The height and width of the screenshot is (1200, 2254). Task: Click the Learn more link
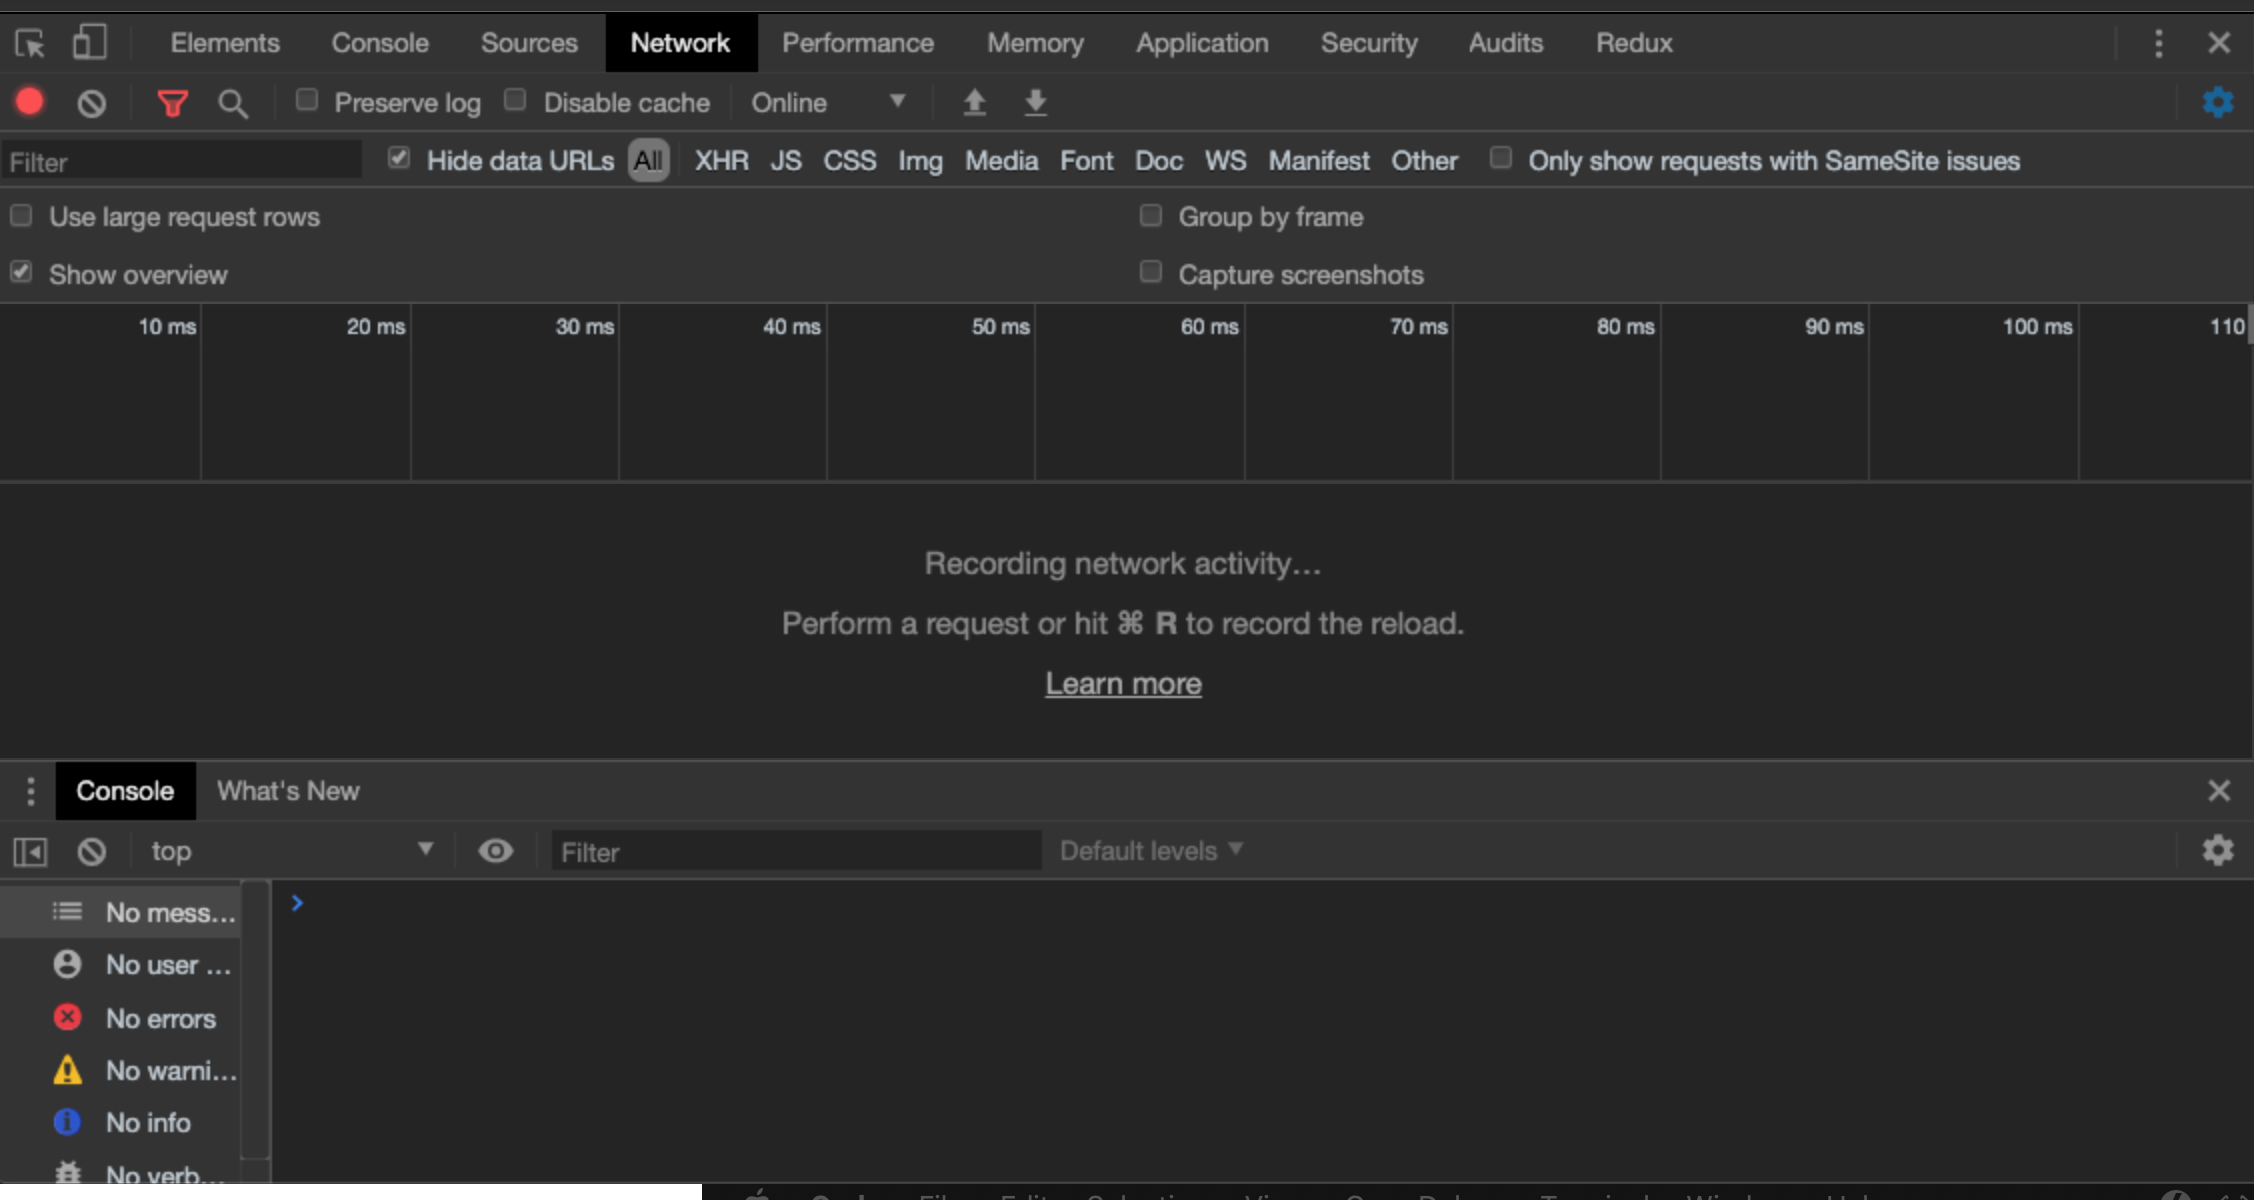click(x=1122, y=683)
